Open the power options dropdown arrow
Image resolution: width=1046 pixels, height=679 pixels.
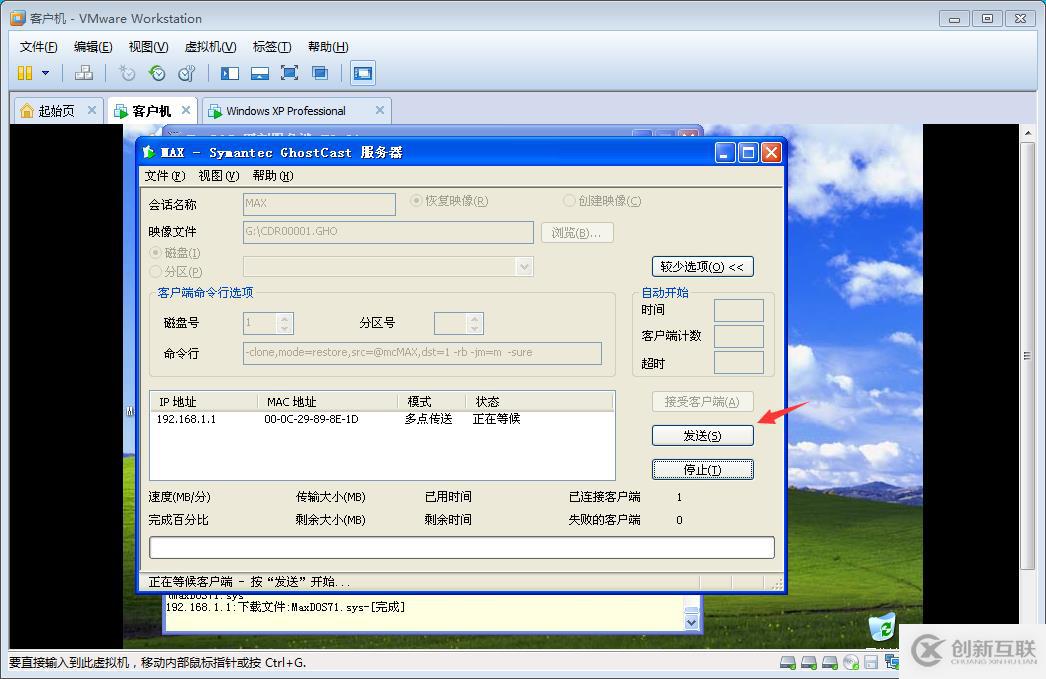coord(45,72)
